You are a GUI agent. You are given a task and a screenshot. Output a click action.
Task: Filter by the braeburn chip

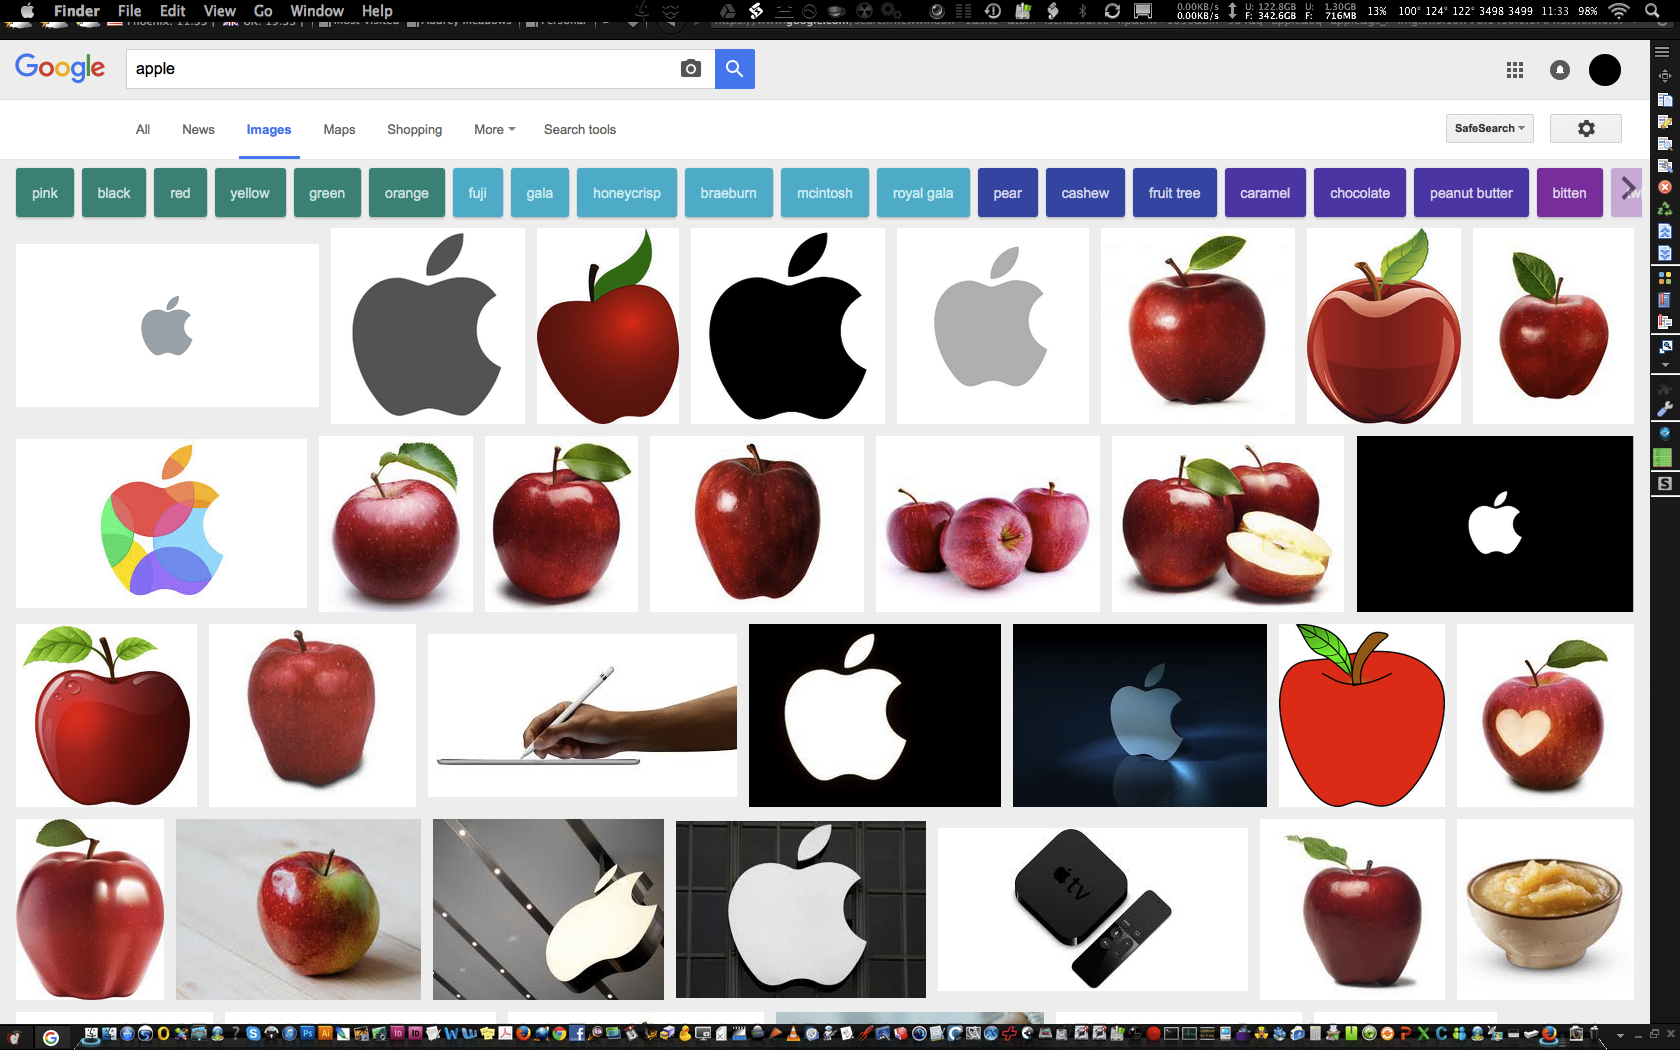point(729,193)
